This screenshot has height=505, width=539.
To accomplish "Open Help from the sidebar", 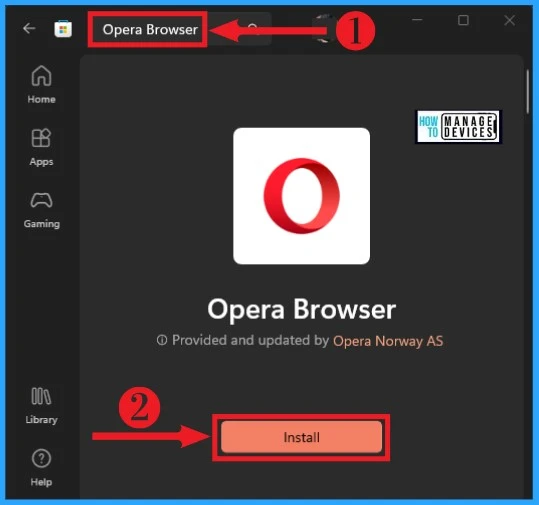I will (41, 468).
